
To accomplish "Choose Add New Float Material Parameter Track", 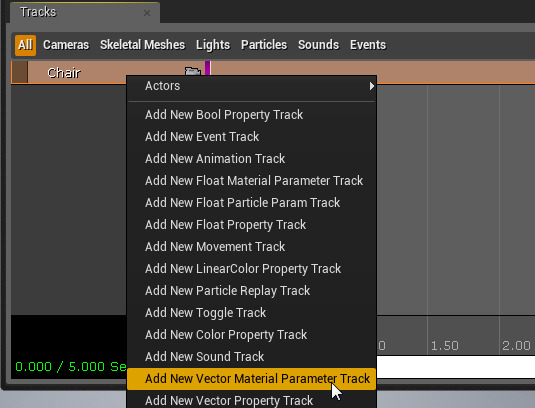I will (252, 181).
